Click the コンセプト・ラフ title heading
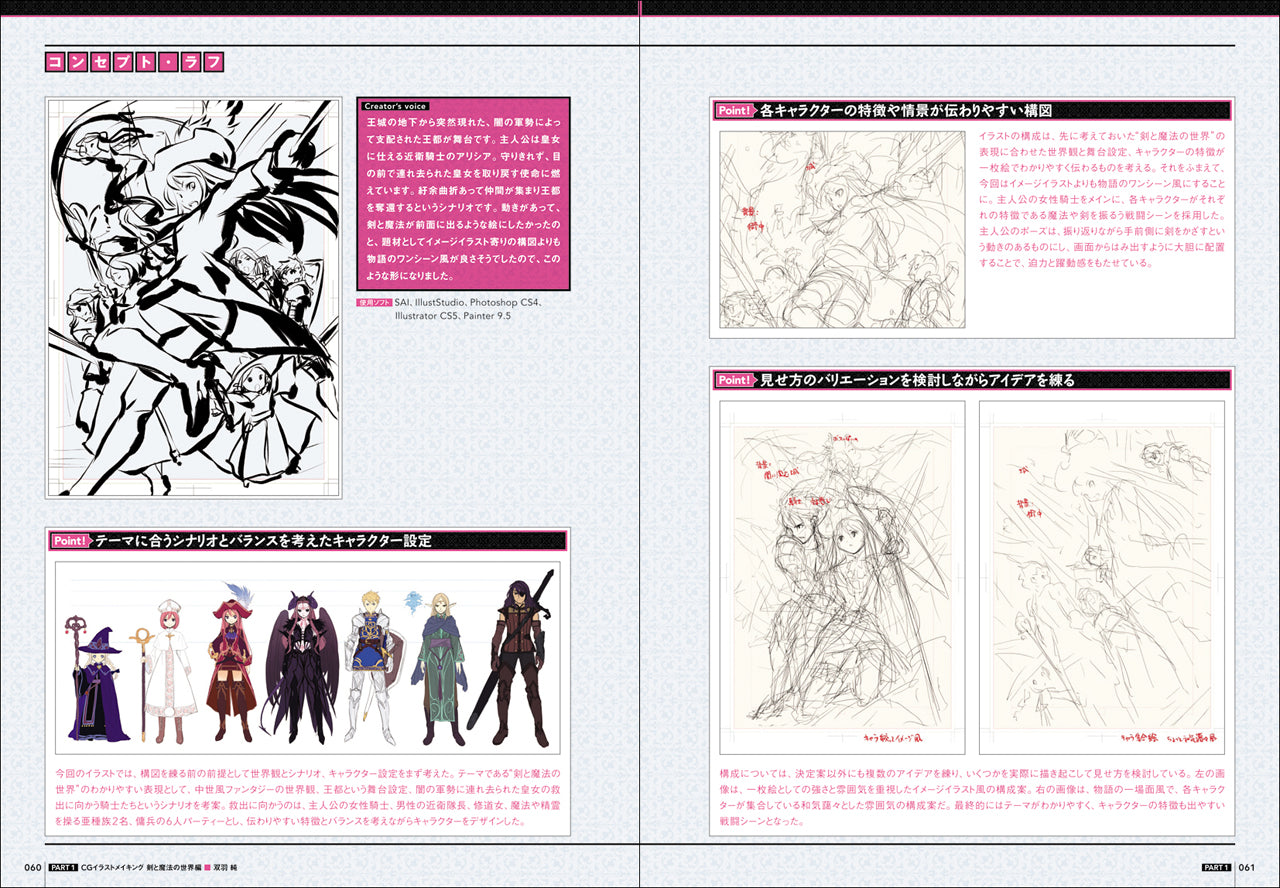 (x=135, y=63)
